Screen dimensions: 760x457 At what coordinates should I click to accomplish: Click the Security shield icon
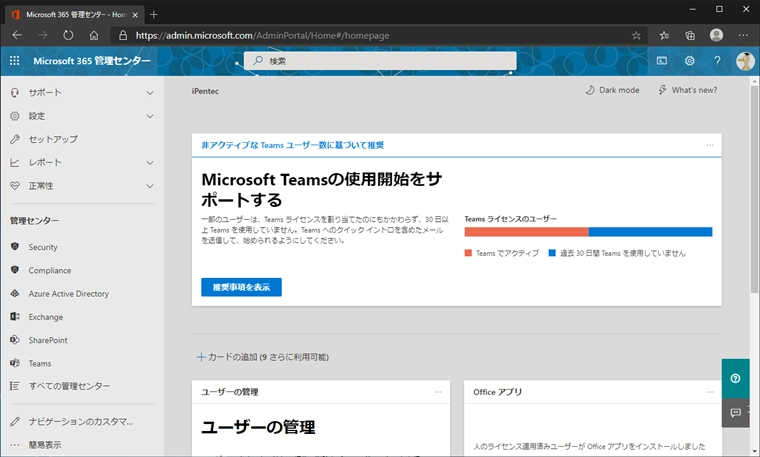pyautogui.click(x=15, y=247)
